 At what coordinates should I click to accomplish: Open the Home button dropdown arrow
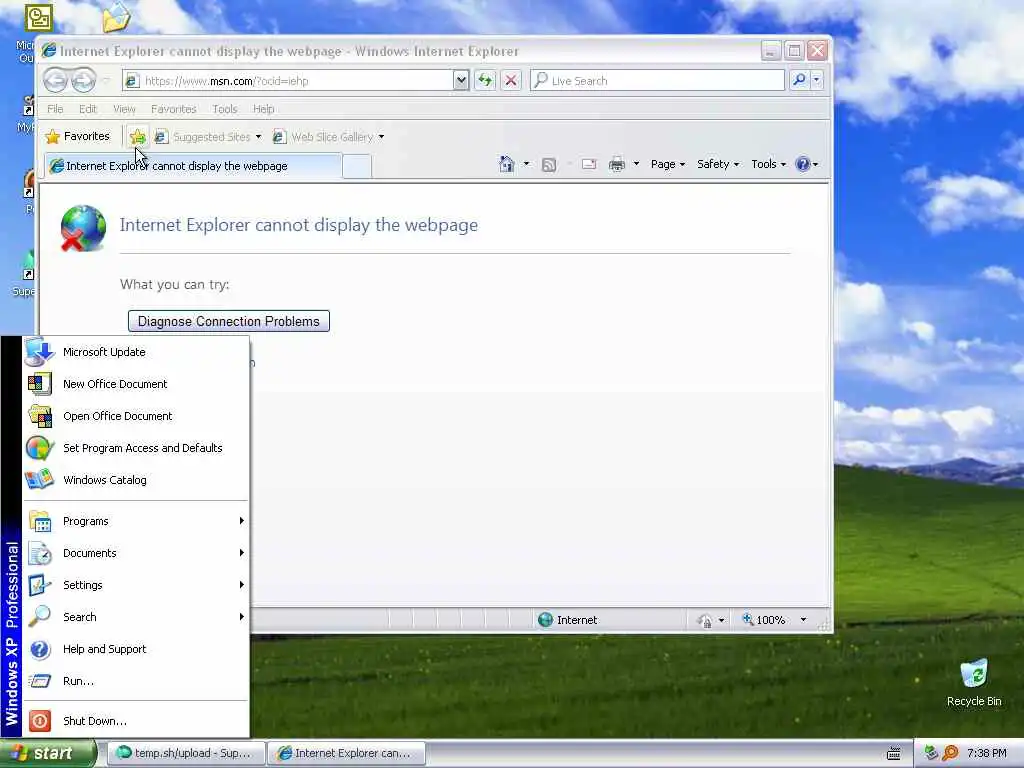click(526, 164)
